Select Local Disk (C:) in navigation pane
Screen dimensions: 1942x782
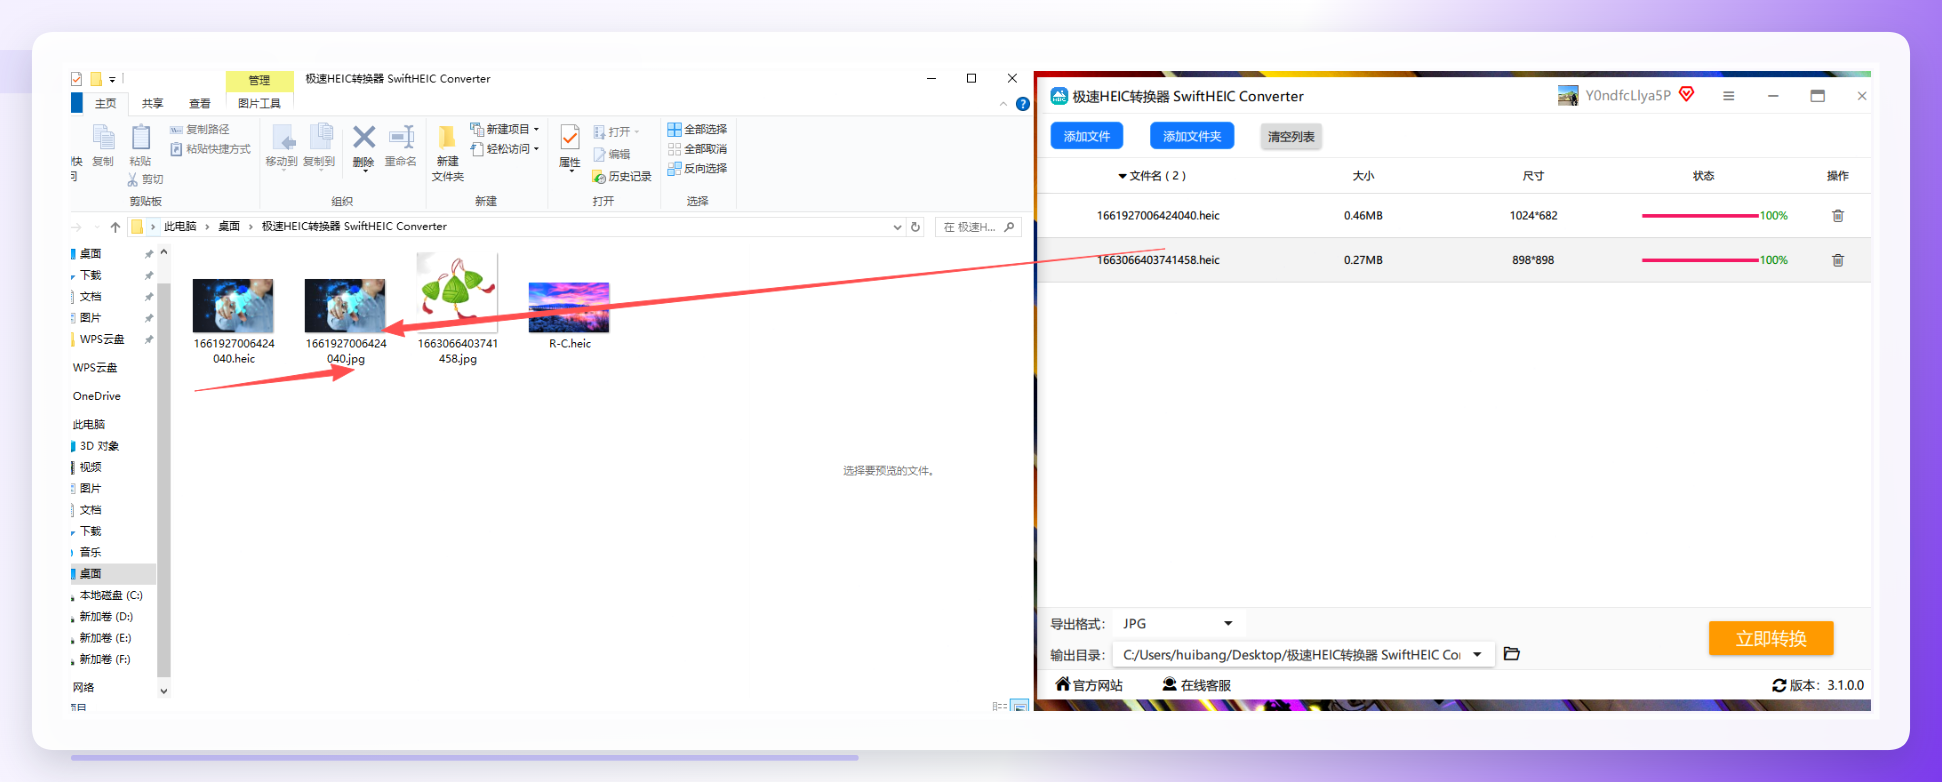click(x=111, y=595)
